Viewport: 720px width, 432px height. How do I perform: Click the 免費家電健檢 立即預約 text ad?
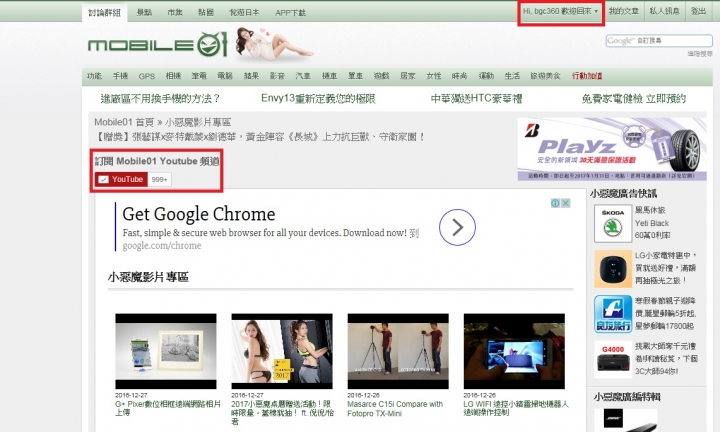click(x=634, y=98)
